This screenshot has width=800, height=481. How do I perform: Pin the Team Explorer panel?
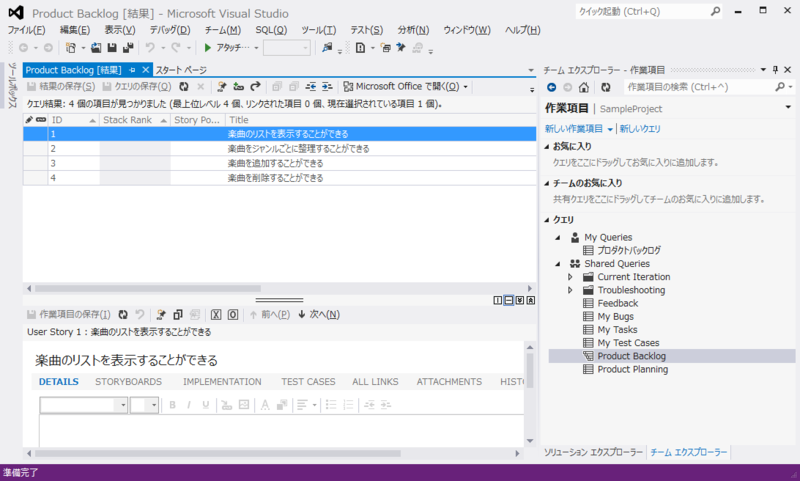tap(776, 70)
